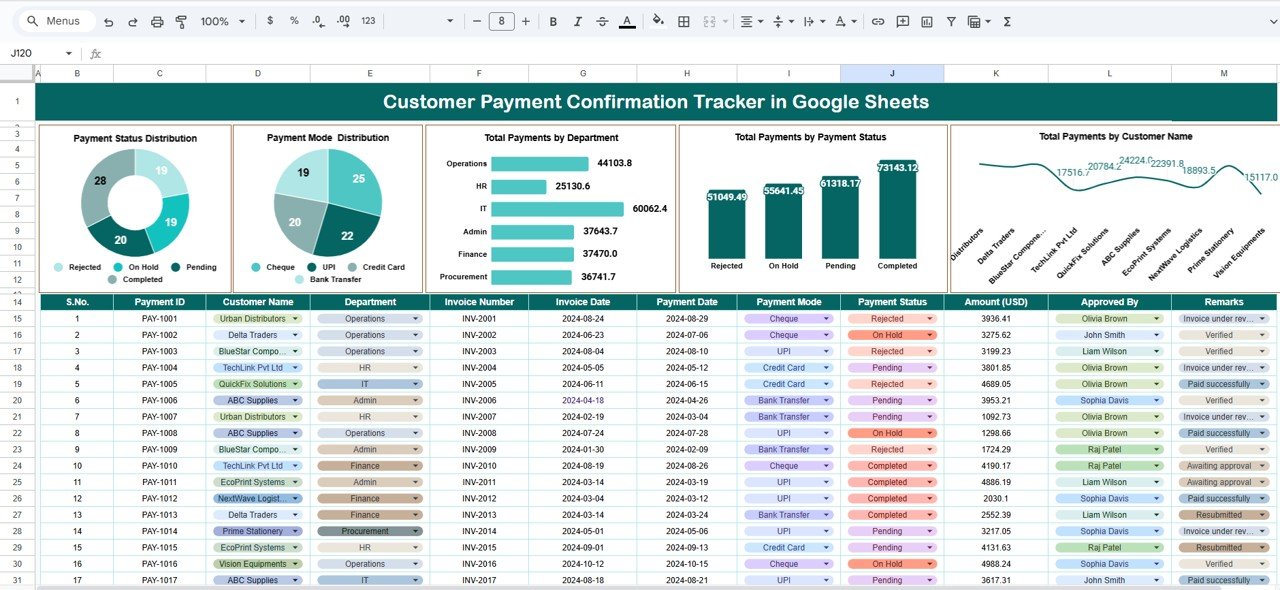This screenshot has height=590, width=1280.
Task: Apply currency format with the dollar icon
Action: point(268,20)
